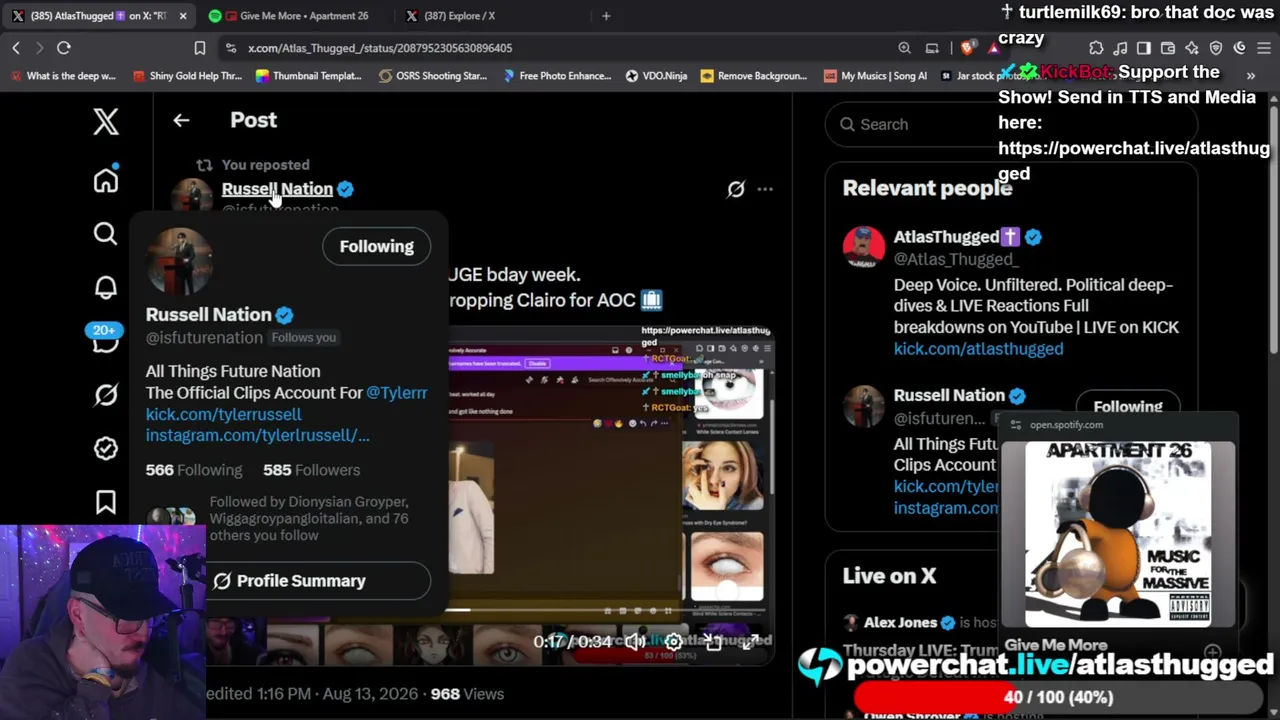This screenshot has width=1280, height=720.
Task: Open Explore search in X sidebar
Action: 106,234
